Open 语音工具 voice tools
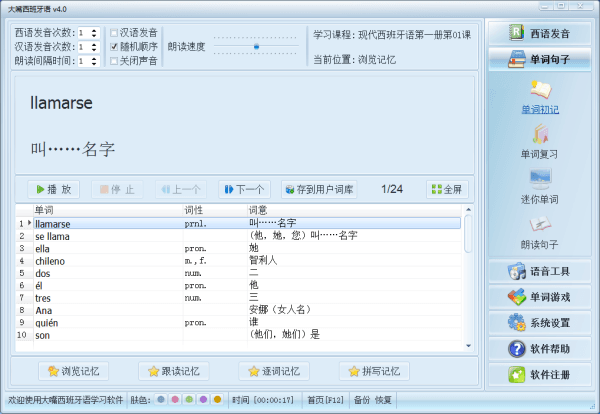The image size is (600, 414). click(x=540, y=271)
